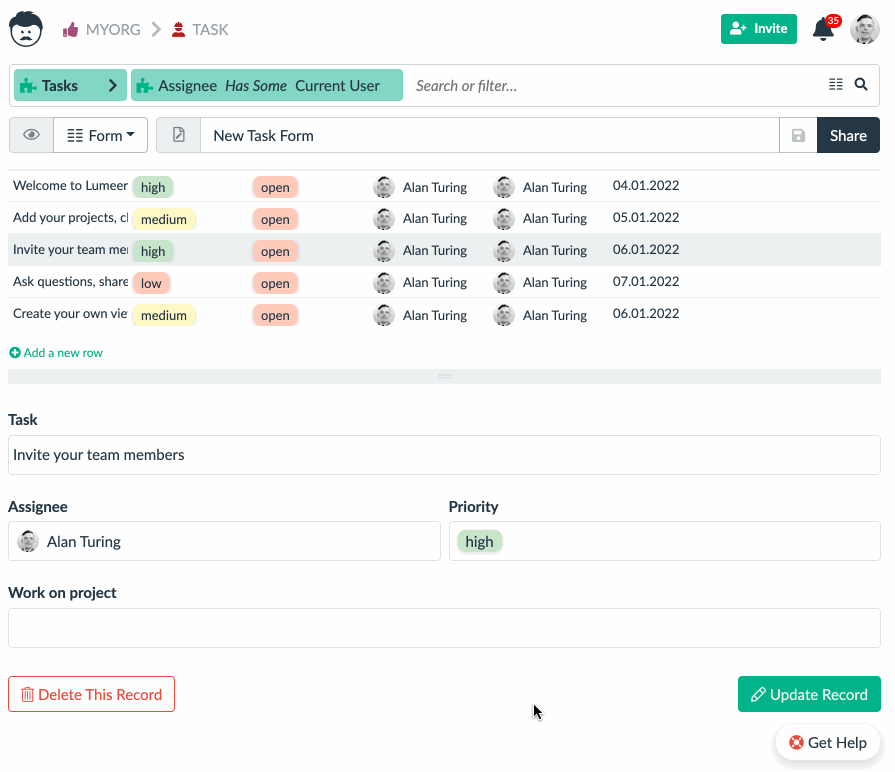Open the Get Help widget

click(x=828, y=742)
